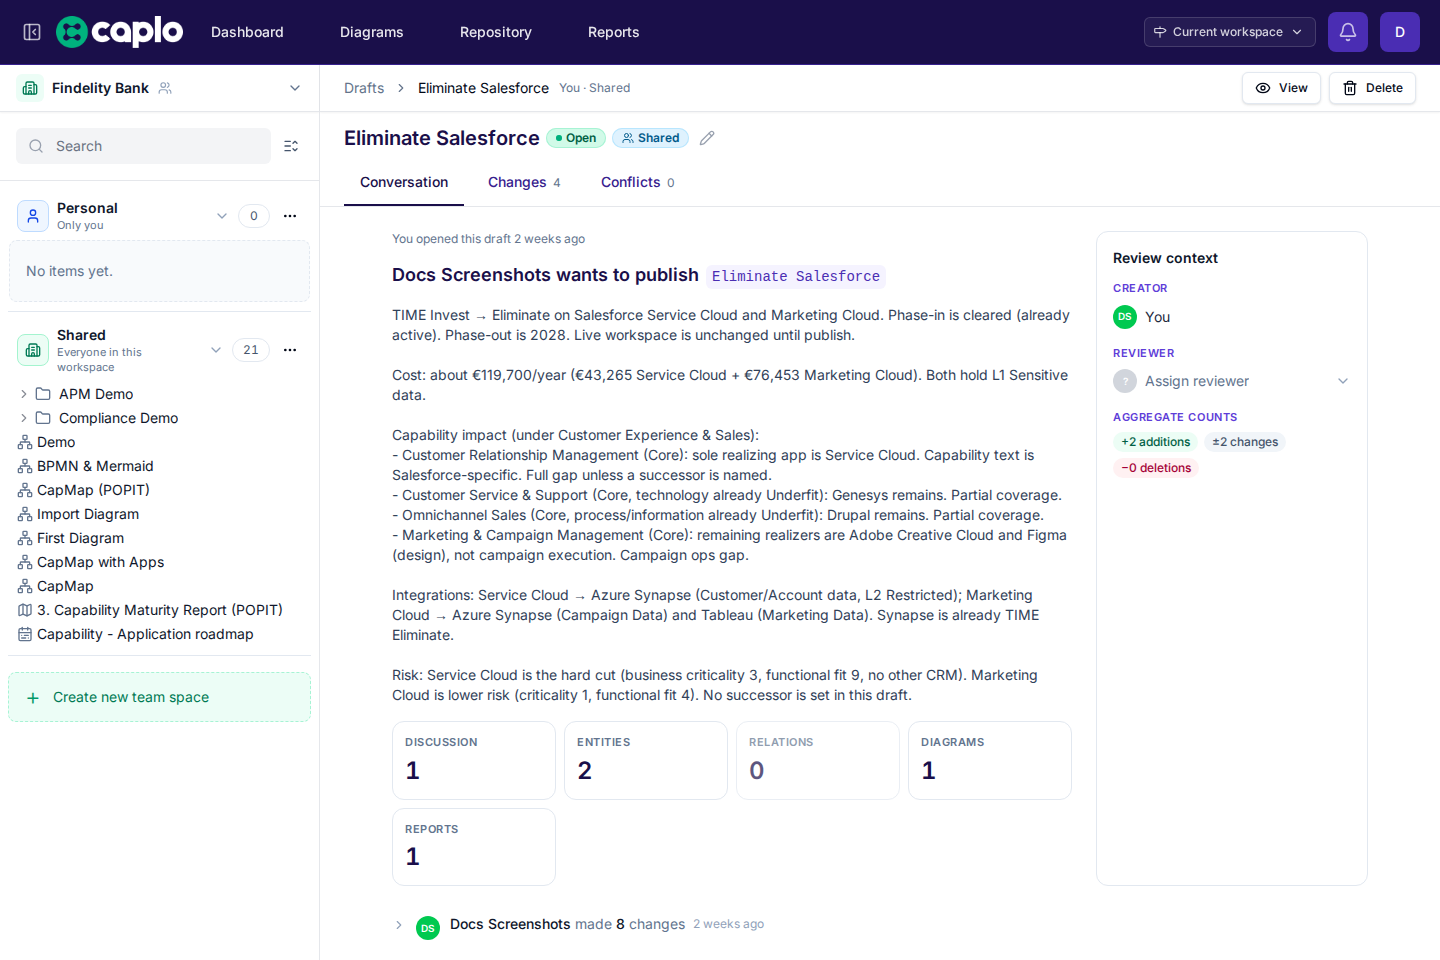Click diagram icon for BPMN & Mermaid
This screenshot has width=1440, height=960.
click(x=25, y=466)
